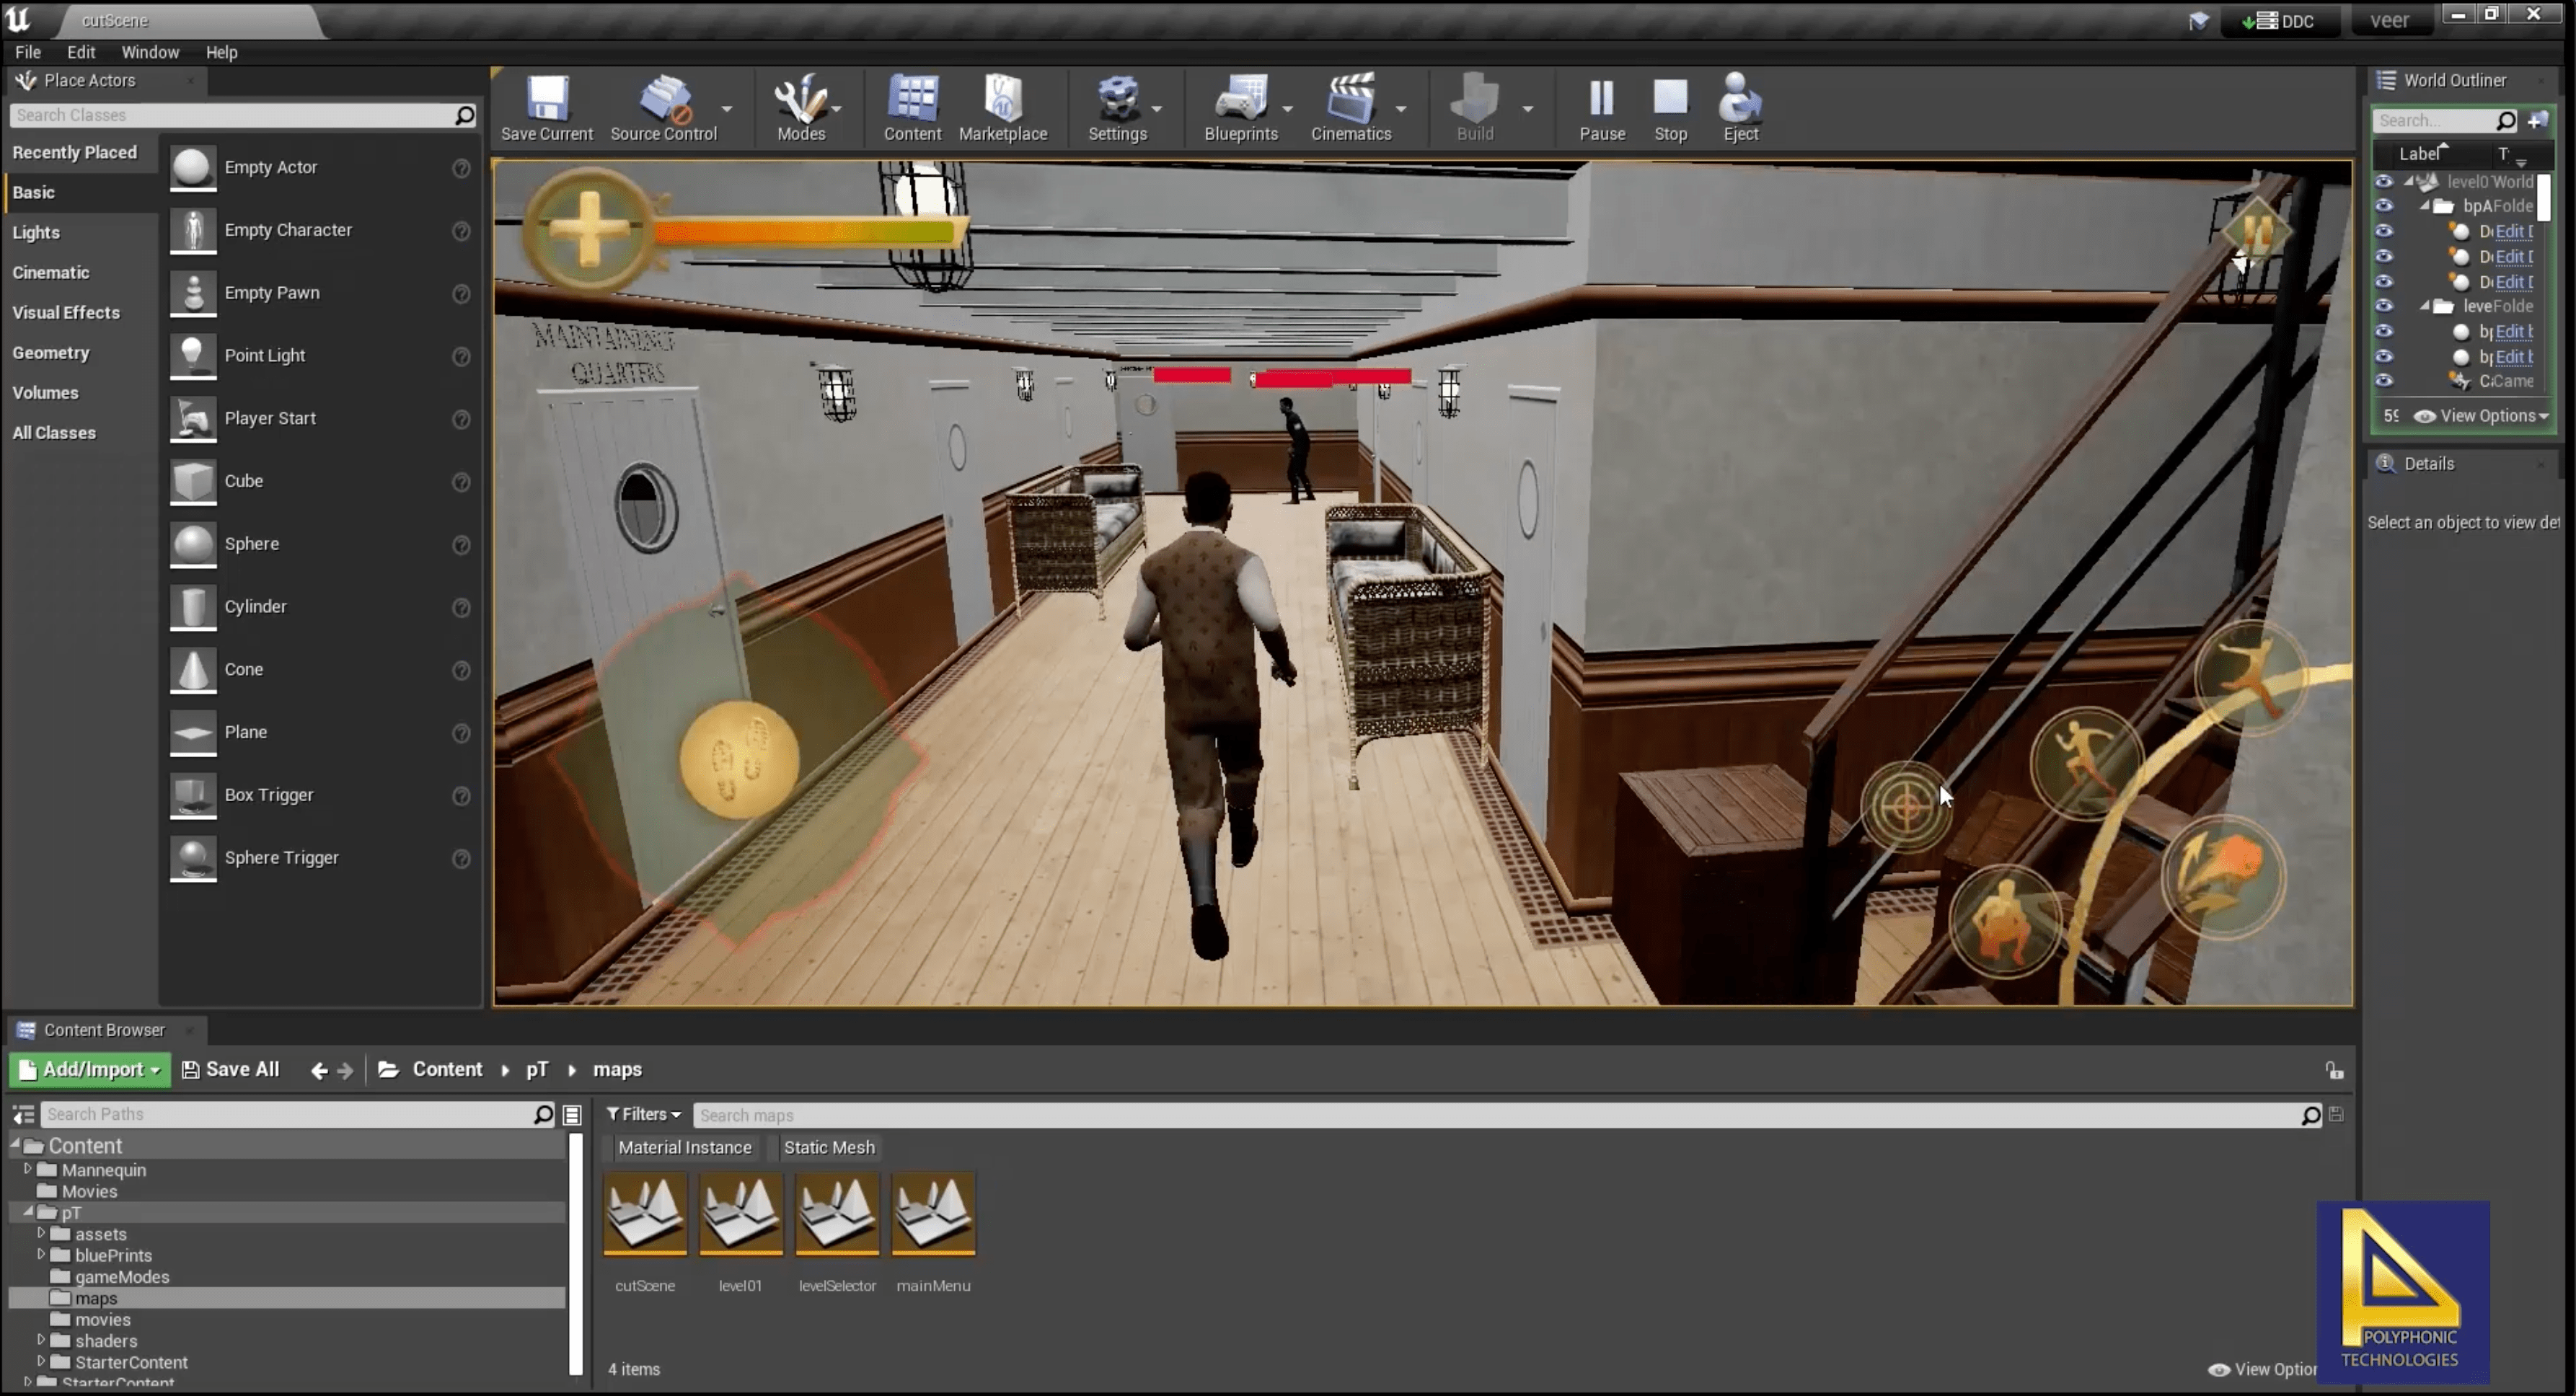Expand the bluePrints folder
Viewport: 2576px width, 1396px height.
(41, 1255)
